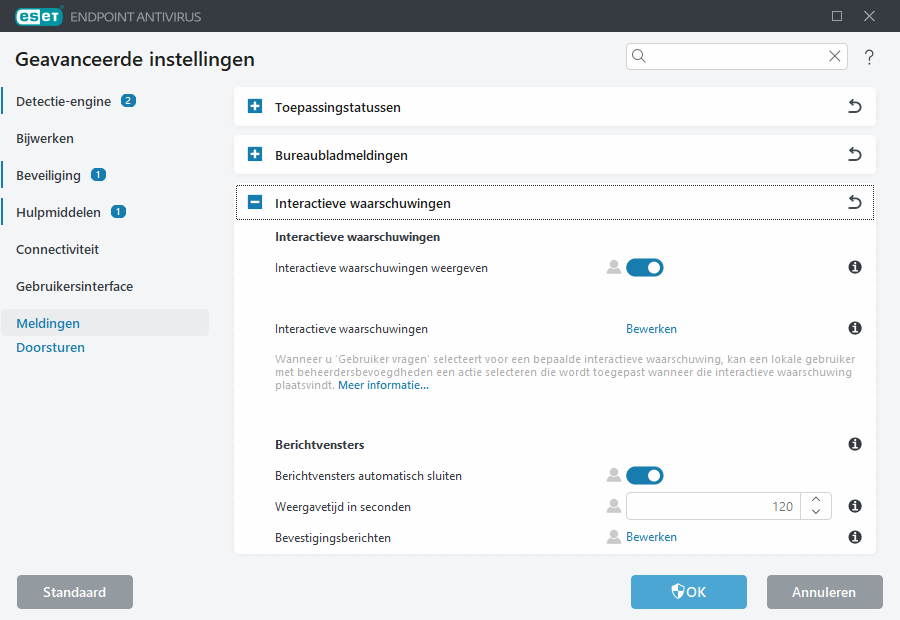Image resolution: width=900 pixels, height=620 pixels.
Task: Click the revert arrow beside Bureaubladmeldingen
Action: [854, 154]
